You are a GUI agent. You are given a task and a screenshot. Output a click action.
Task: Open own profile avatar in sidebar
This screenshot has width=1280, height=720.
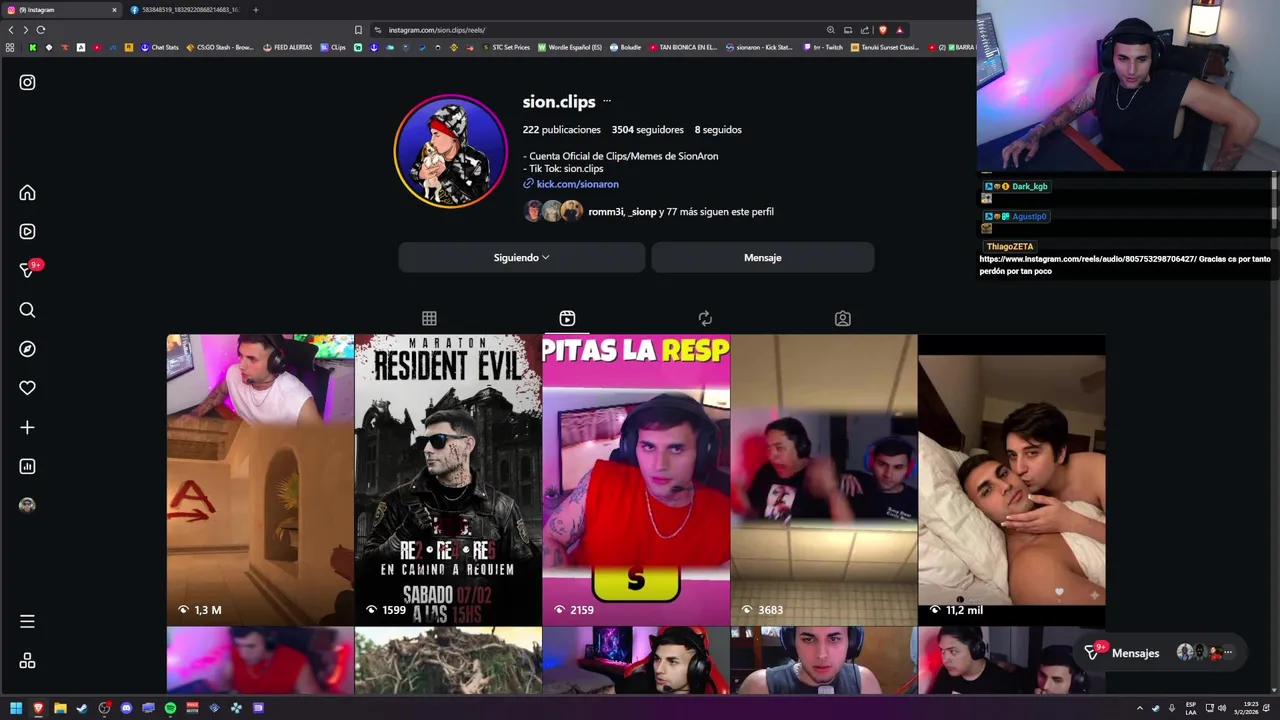tap(27, 505)
